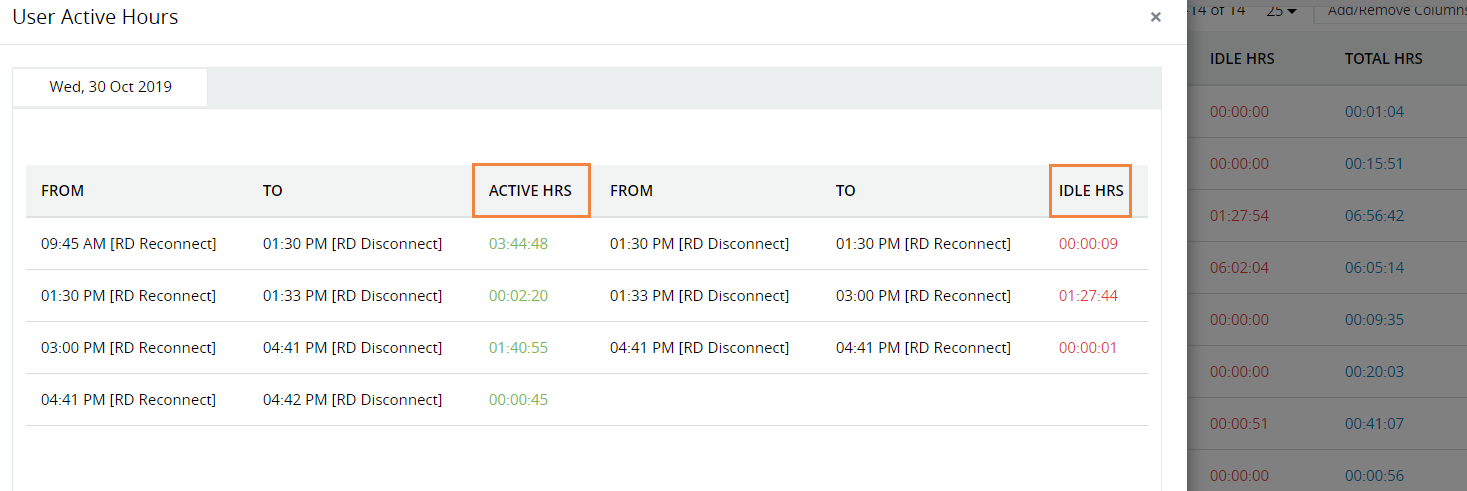Close the User Active Hours dialog
This screenshot has width=1467, height=491.
coord(1155,17)
